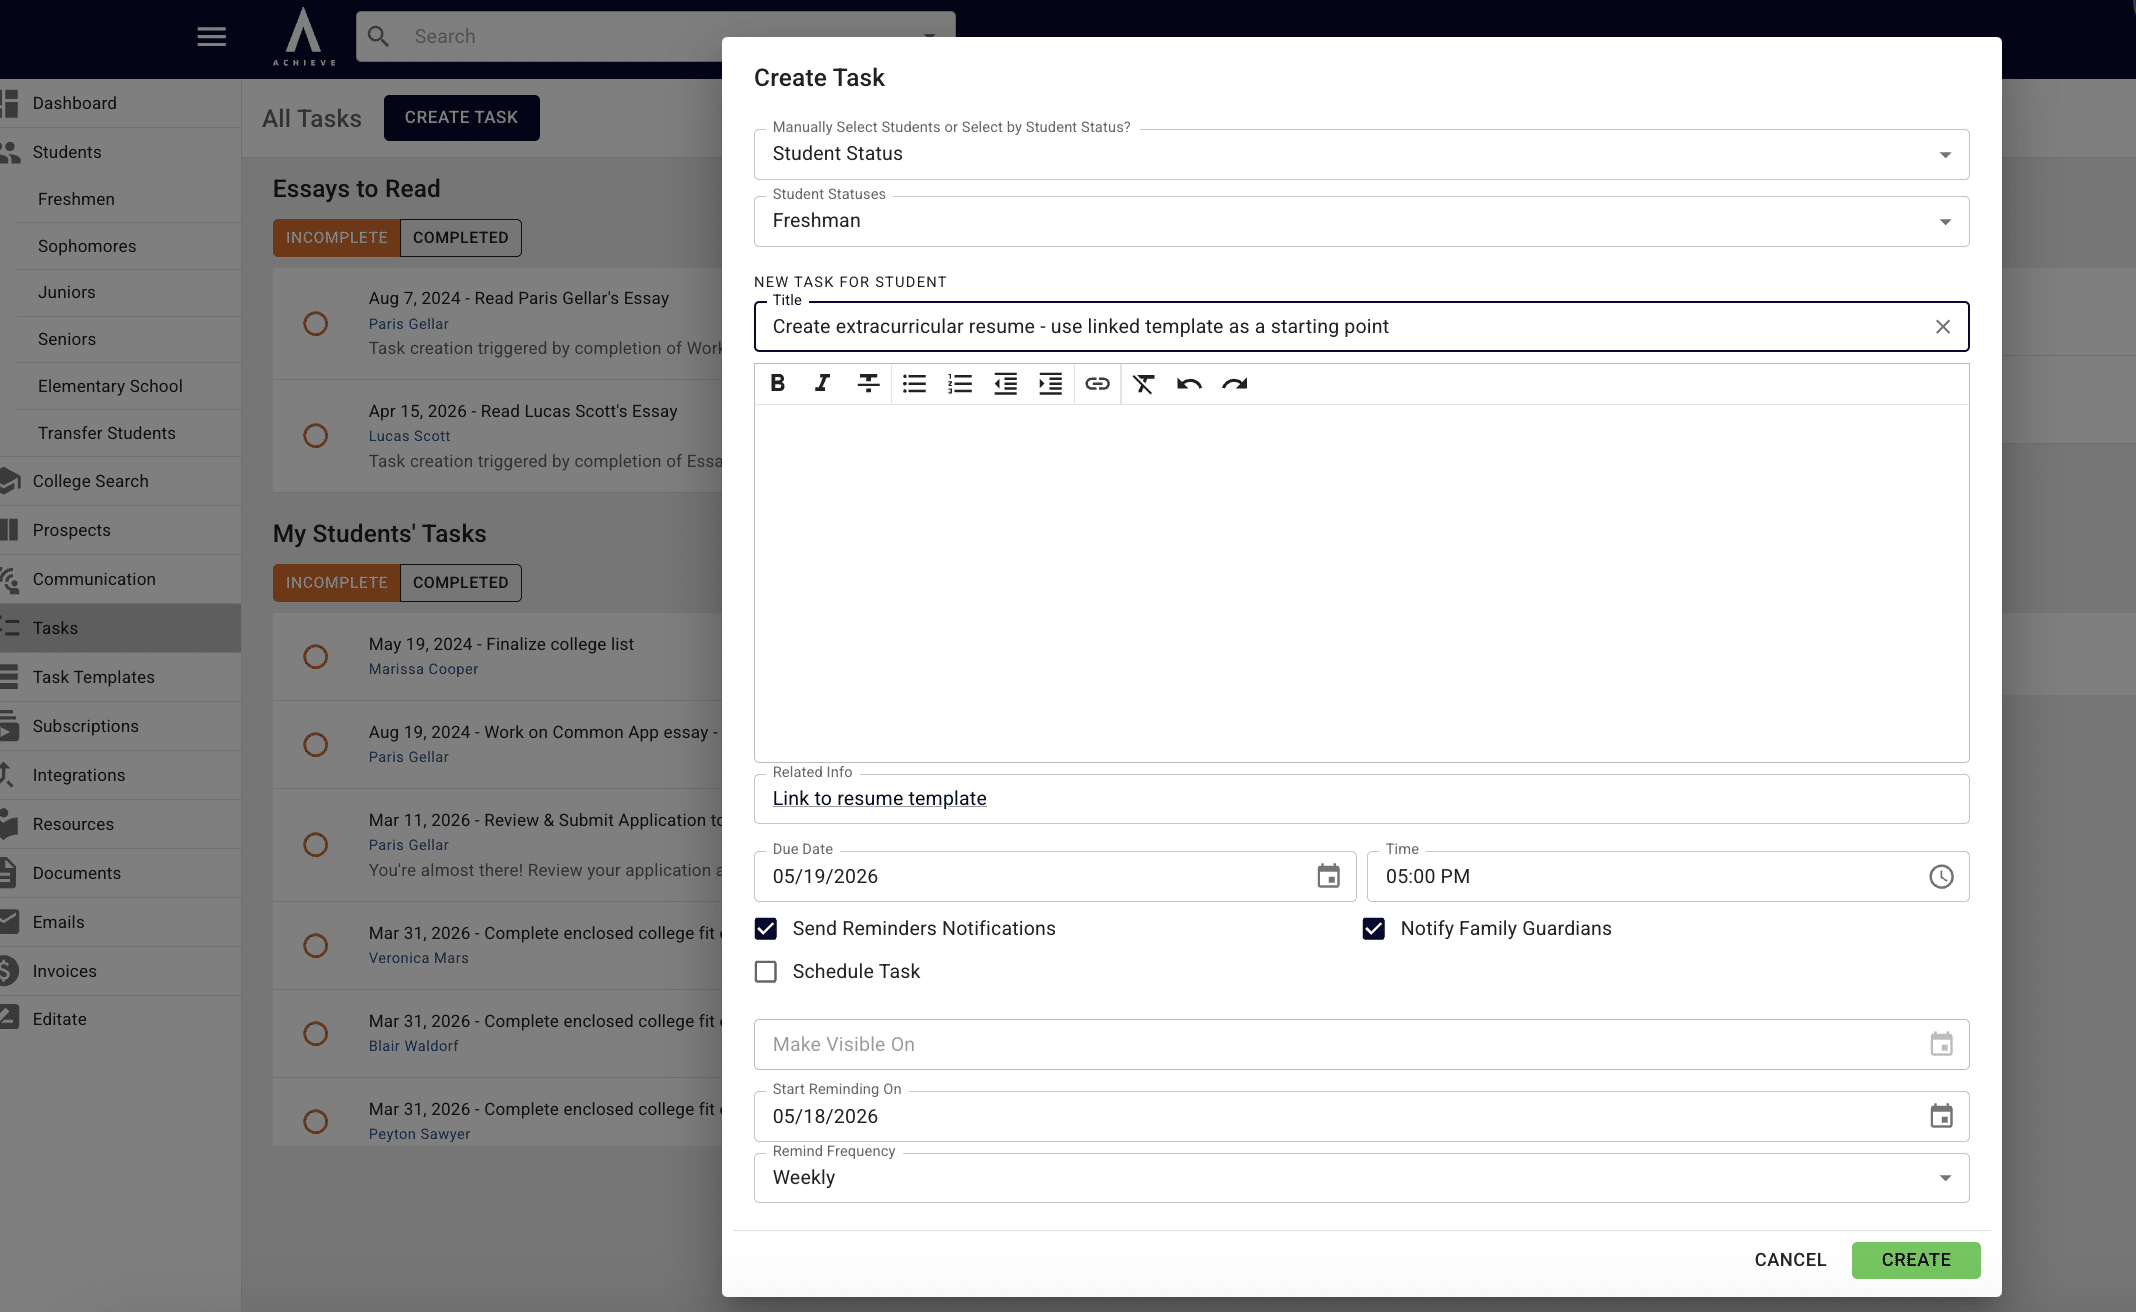Open the Start Reminding On calendar picker
This screenshot has height=1312, width=2136.
tap(1941, 1116)
